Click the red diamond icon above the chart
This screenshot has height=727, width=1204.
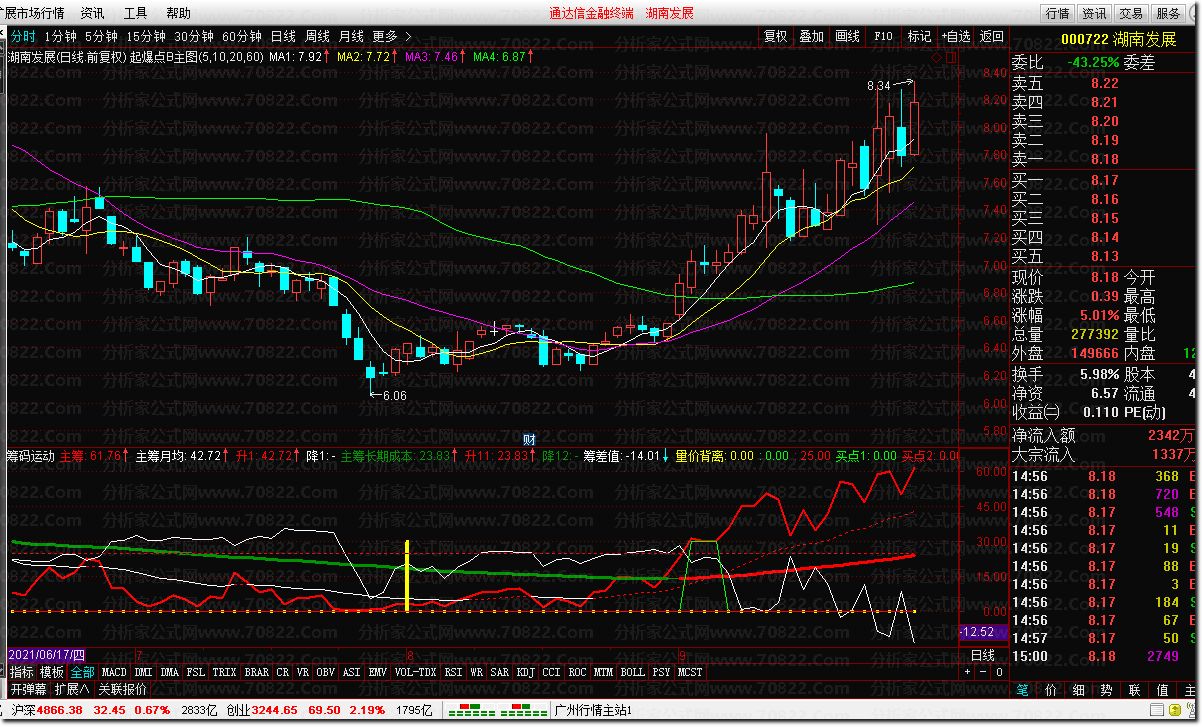tap(935, 58)
